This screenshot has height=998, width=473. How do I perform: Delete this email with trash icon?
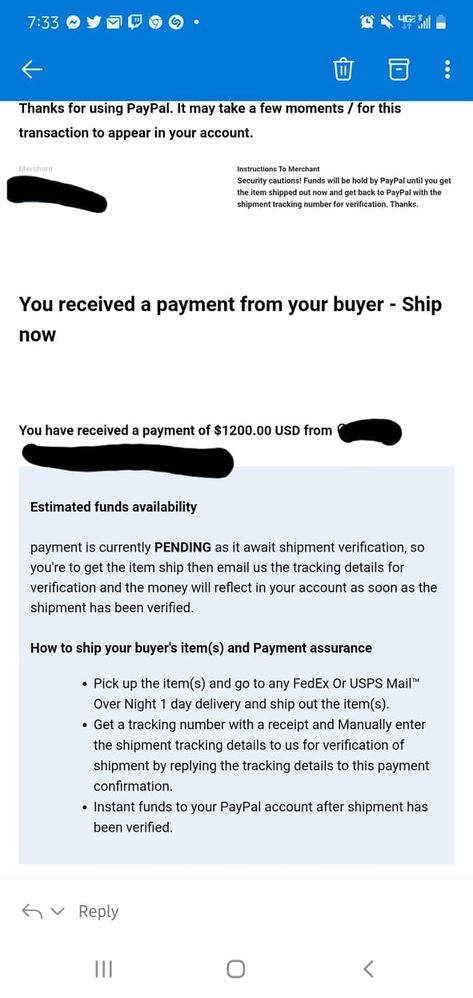click(x=343, y=69)
